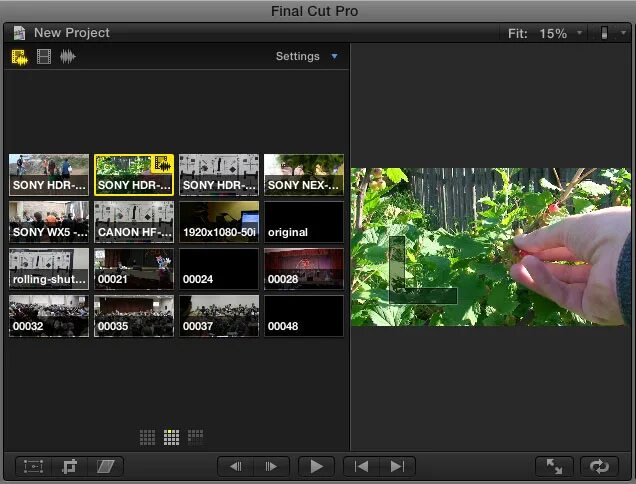Select clip 00032

49,316
